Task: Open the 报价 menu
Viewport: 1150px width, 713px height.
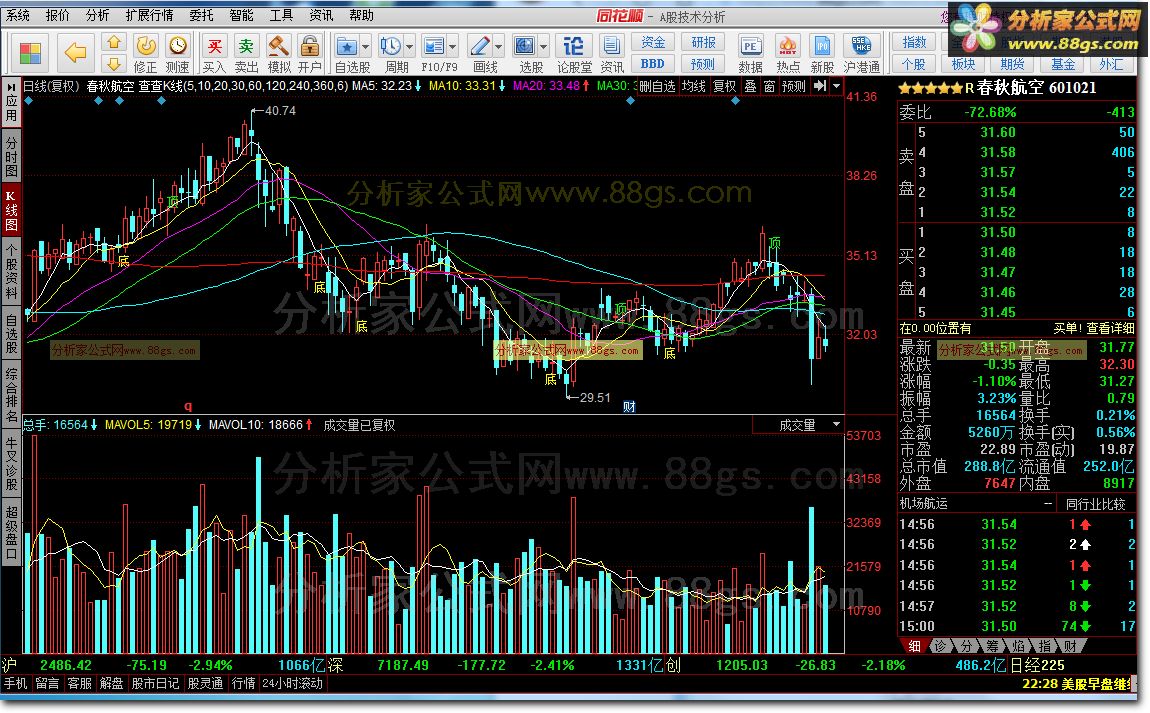Action: 58,15
